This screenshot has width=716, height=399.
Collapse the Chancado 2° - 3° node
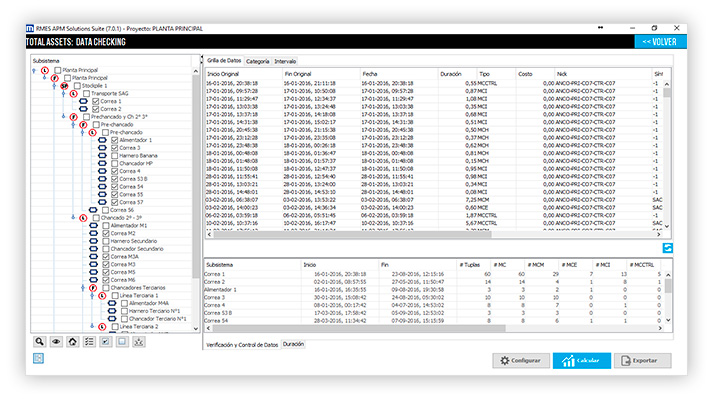coord(73,218)
